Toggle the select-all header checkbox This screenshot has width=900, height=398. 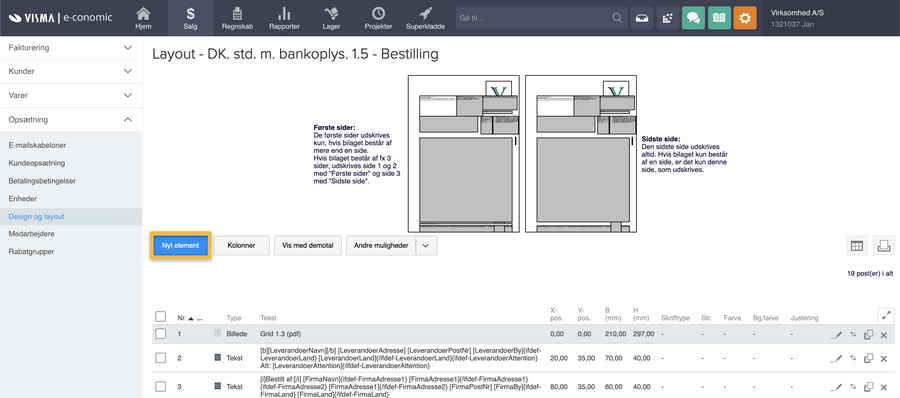point(161,316)
